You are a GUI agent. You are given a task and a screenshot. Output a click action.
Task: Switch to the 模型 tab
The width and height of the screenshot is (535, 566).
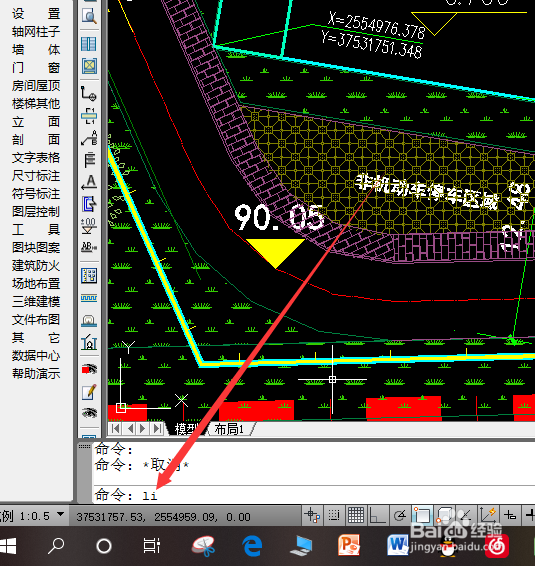186,429
